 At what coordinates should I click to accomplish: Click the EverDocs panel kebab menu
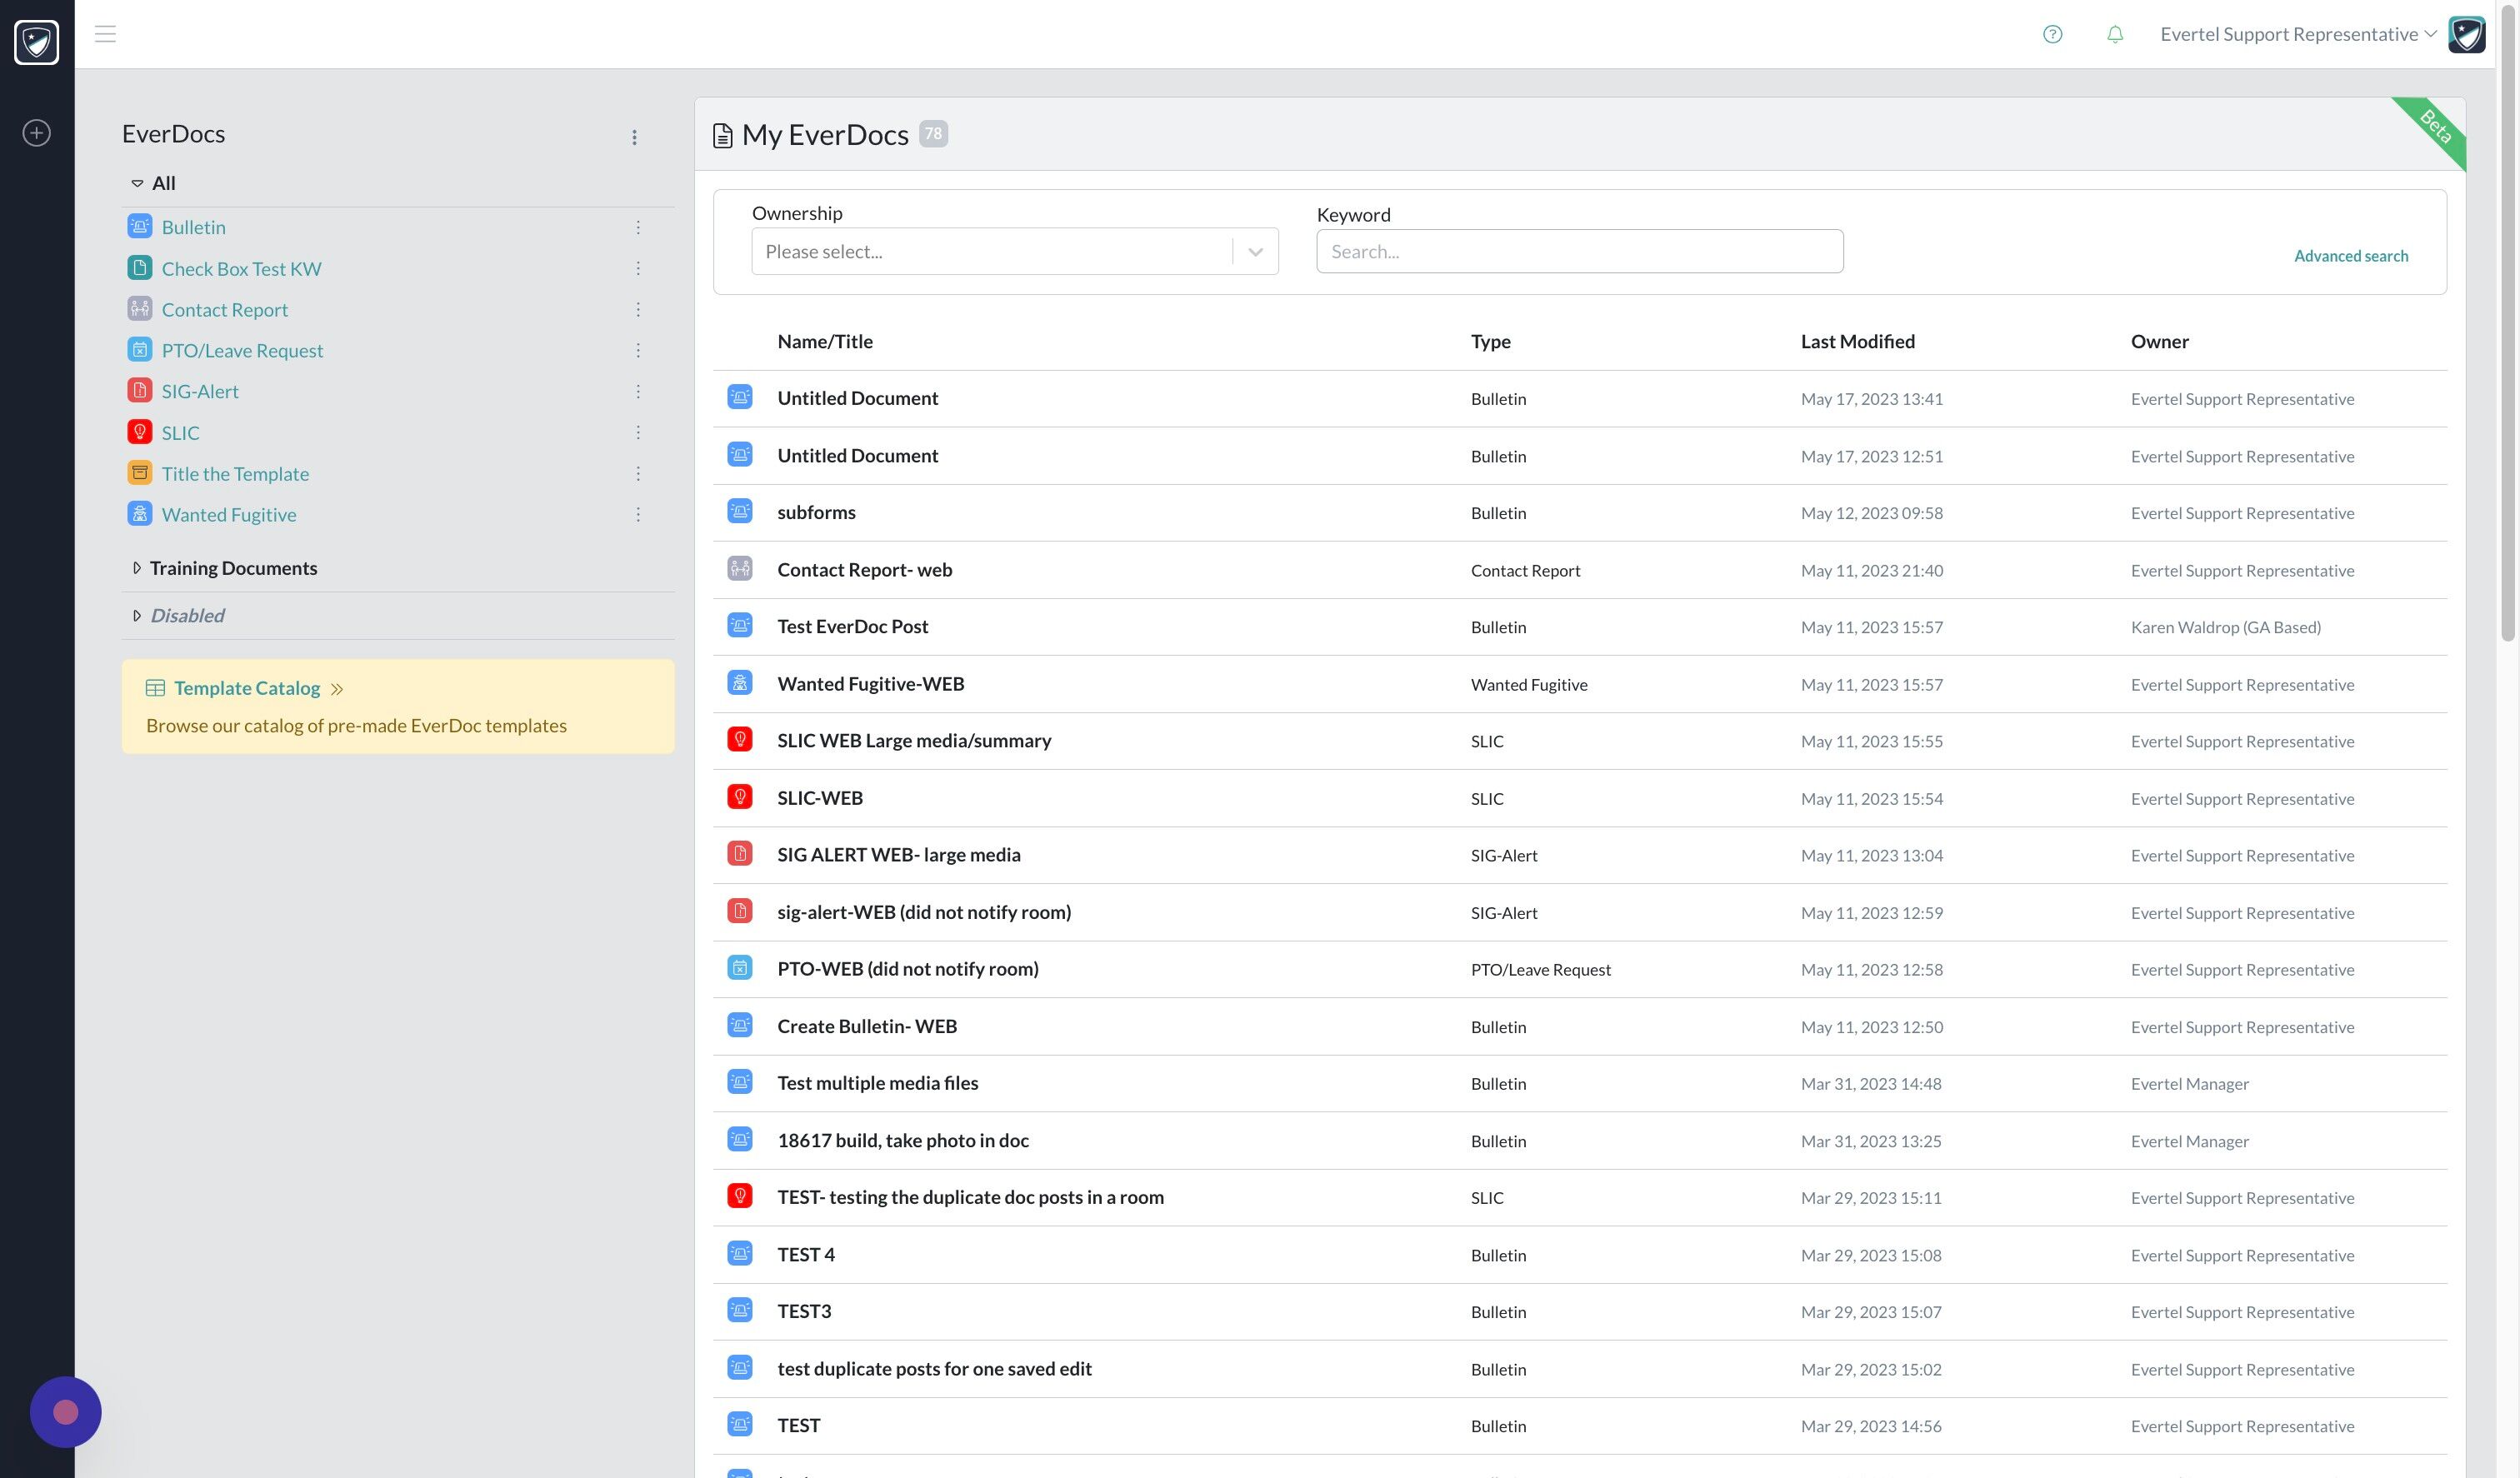(634, 137)
